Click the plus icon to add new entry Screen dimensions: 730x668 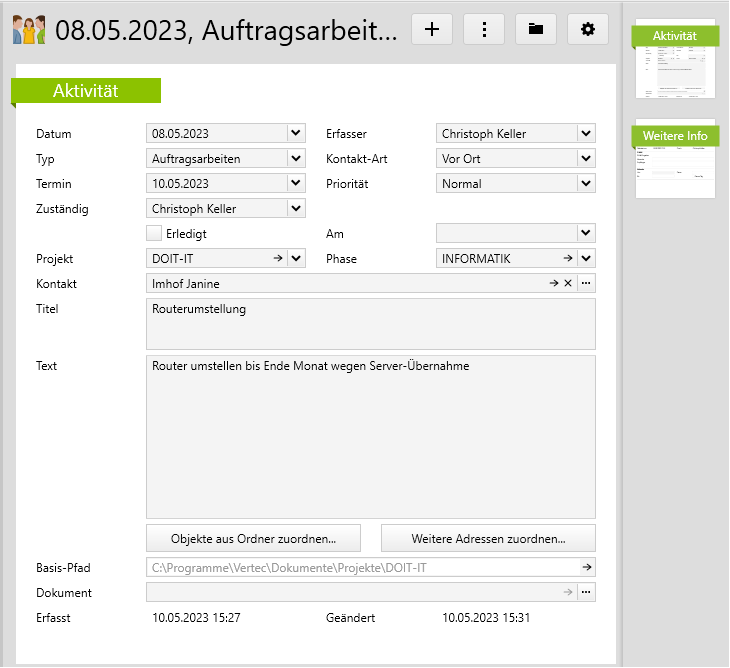(x=432, y=29)
